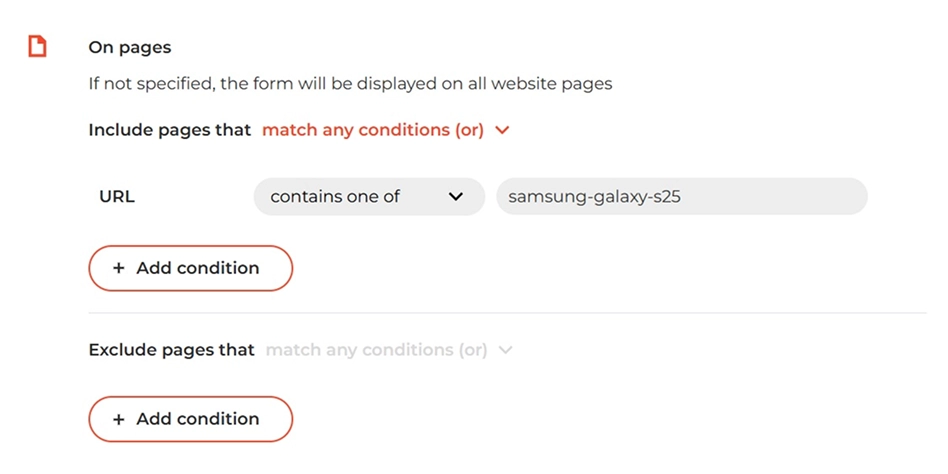The height and width of the screenshot is (474, 948).
Task: Click the orange page icon beside On pages
Action: 37,47
